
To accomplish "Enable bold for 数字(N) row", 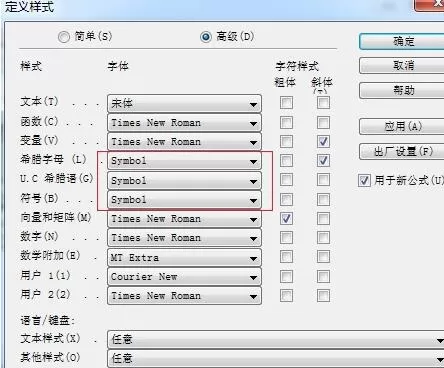I will pos(286,238).
